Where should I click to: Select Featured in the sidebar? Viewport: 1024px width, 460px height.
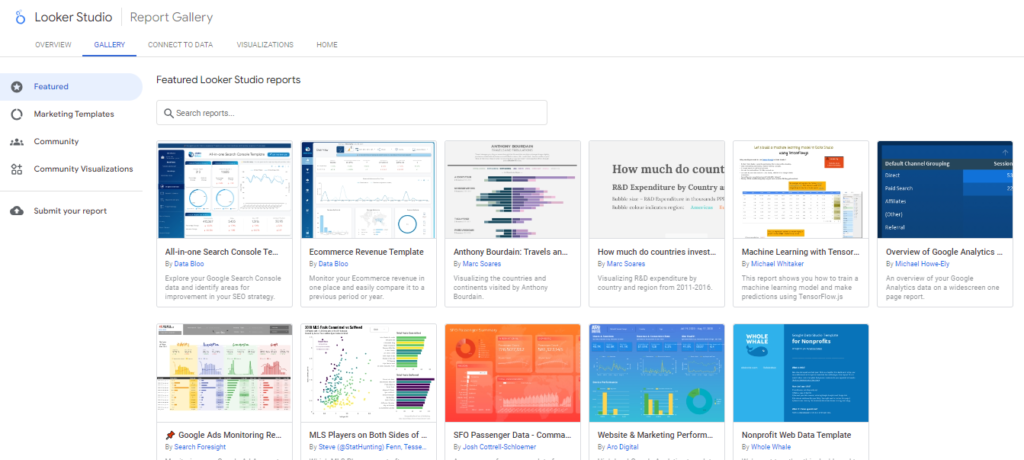coord(71,86)
